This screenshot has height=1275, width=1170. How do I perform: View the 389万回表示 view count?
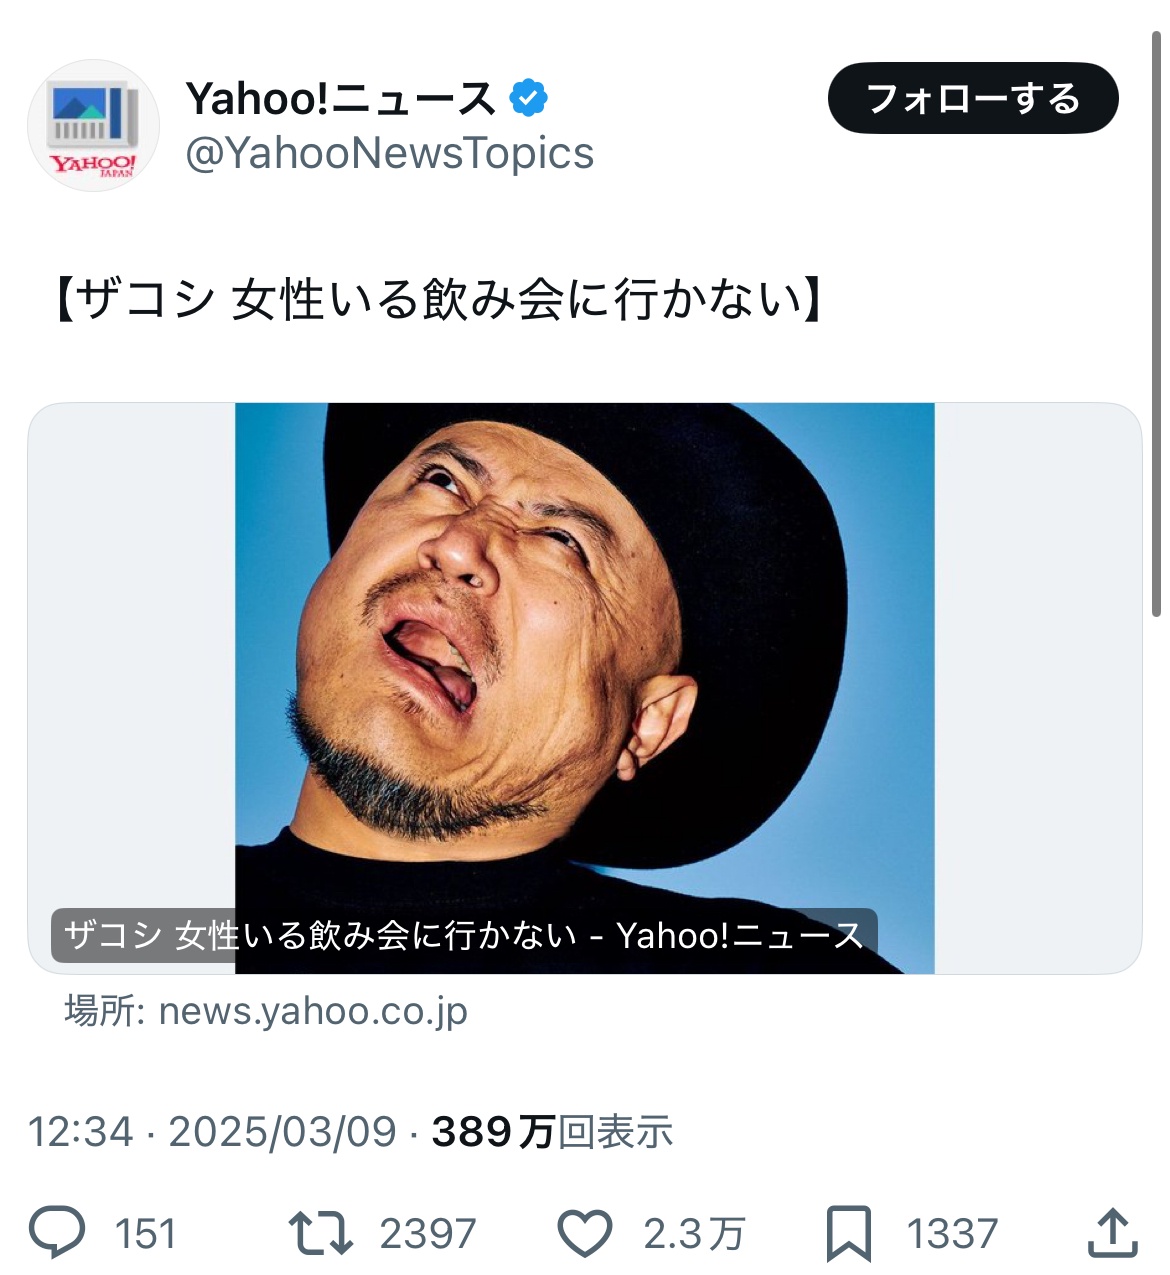tap(552, 1132)
